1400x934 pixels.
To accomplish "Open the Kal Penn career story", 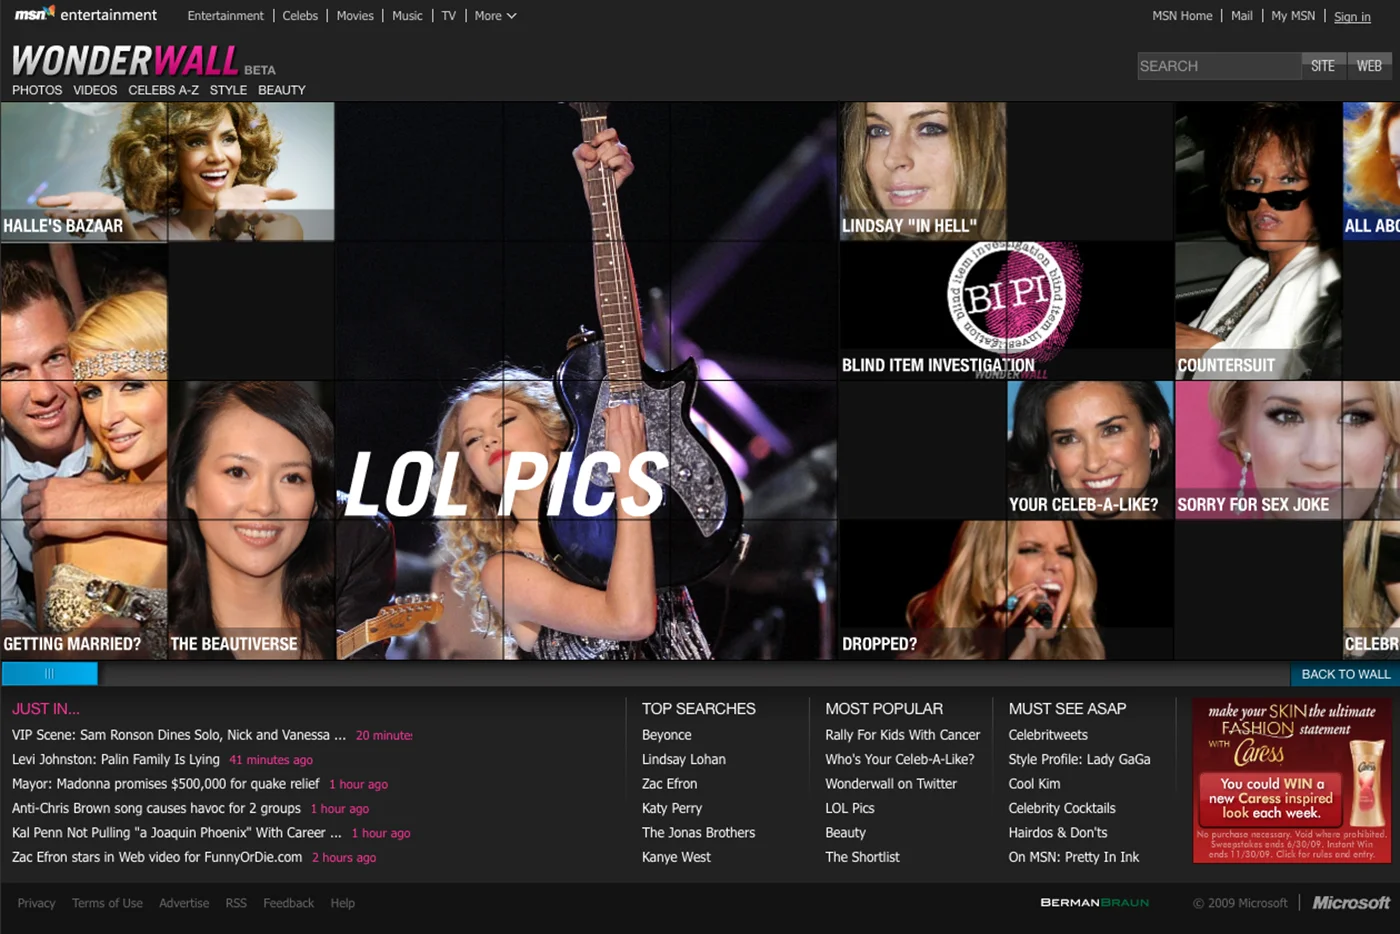I will (x=177, y=832).
